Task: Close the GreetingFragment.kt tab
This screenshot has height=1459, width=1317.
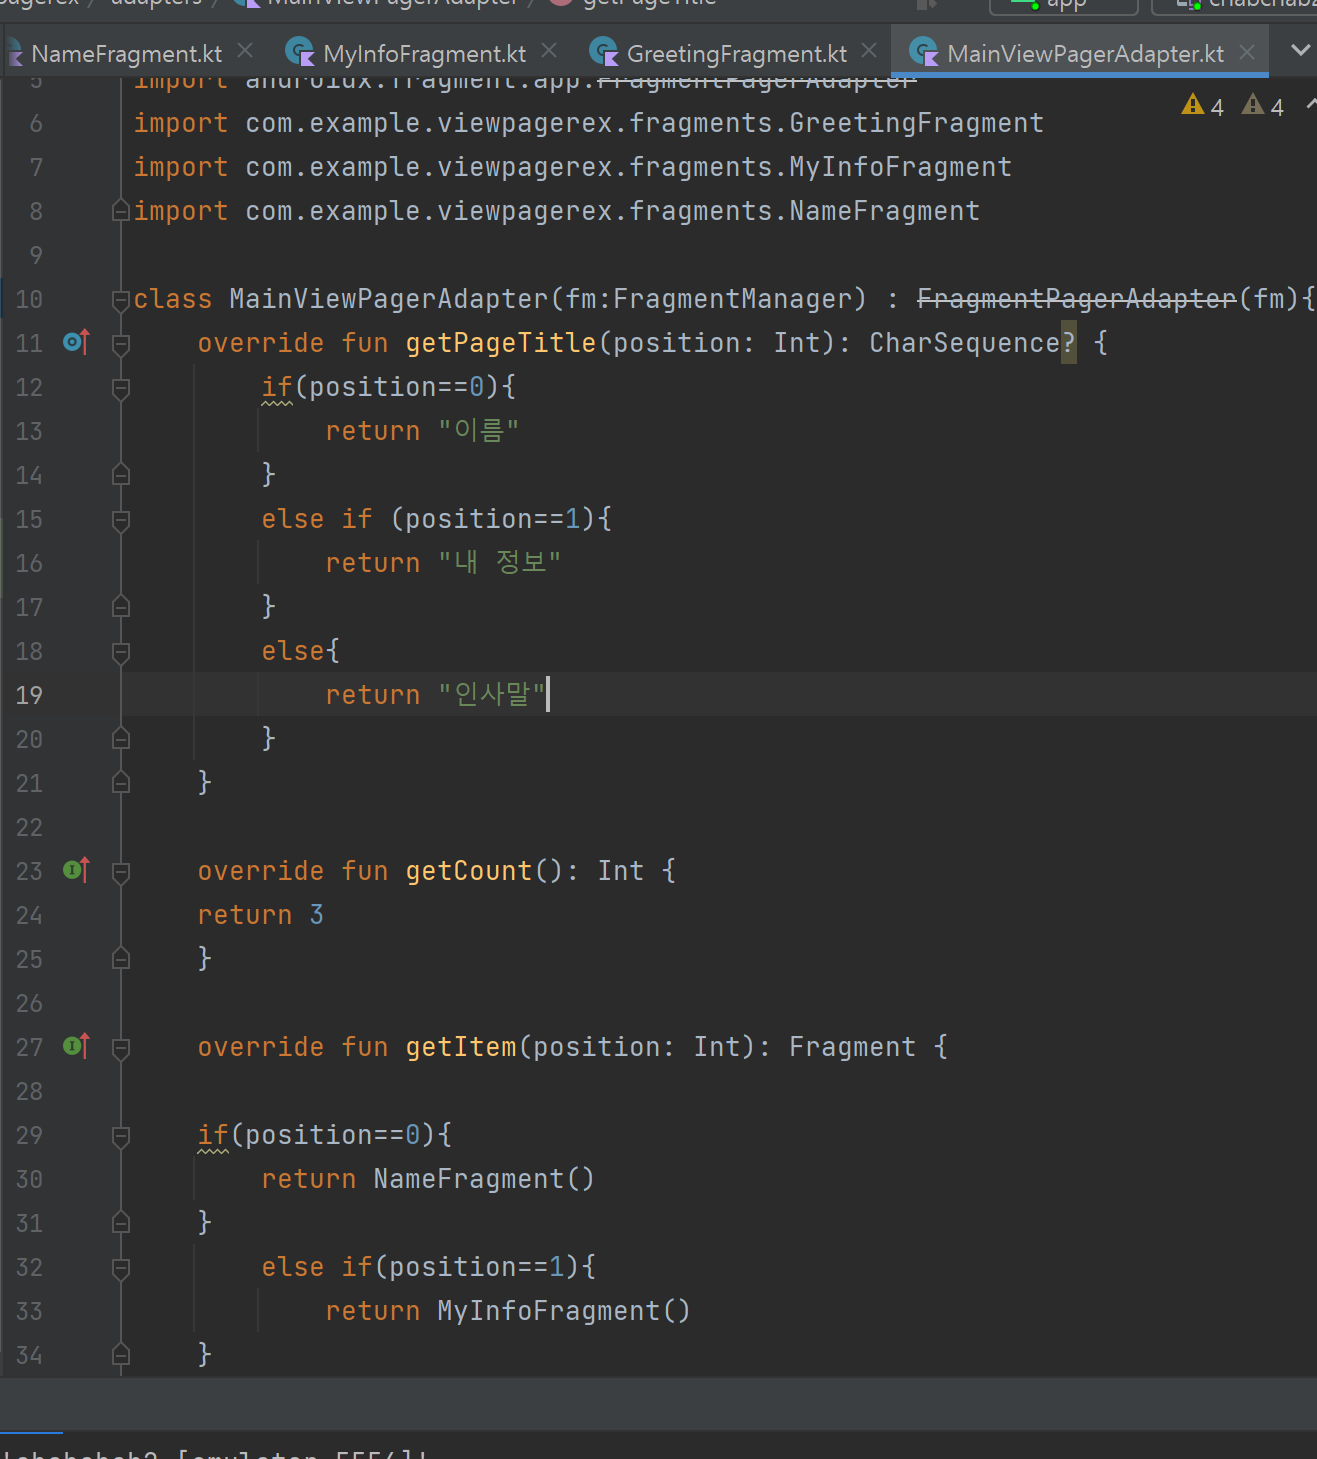Action: click(x=870, y=51)
